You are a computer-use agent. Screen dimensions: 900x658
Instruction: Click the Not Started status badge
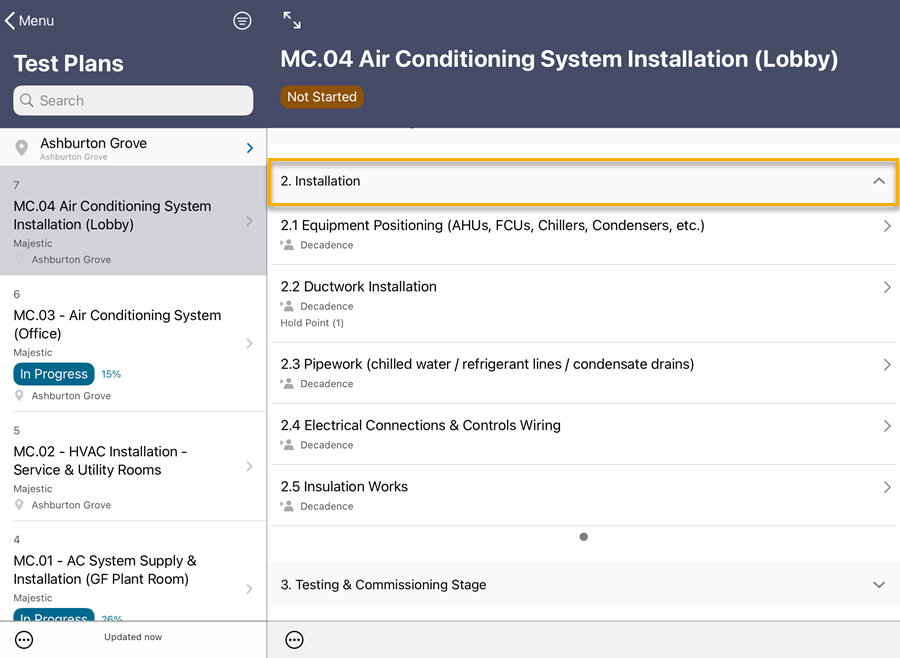321,97
